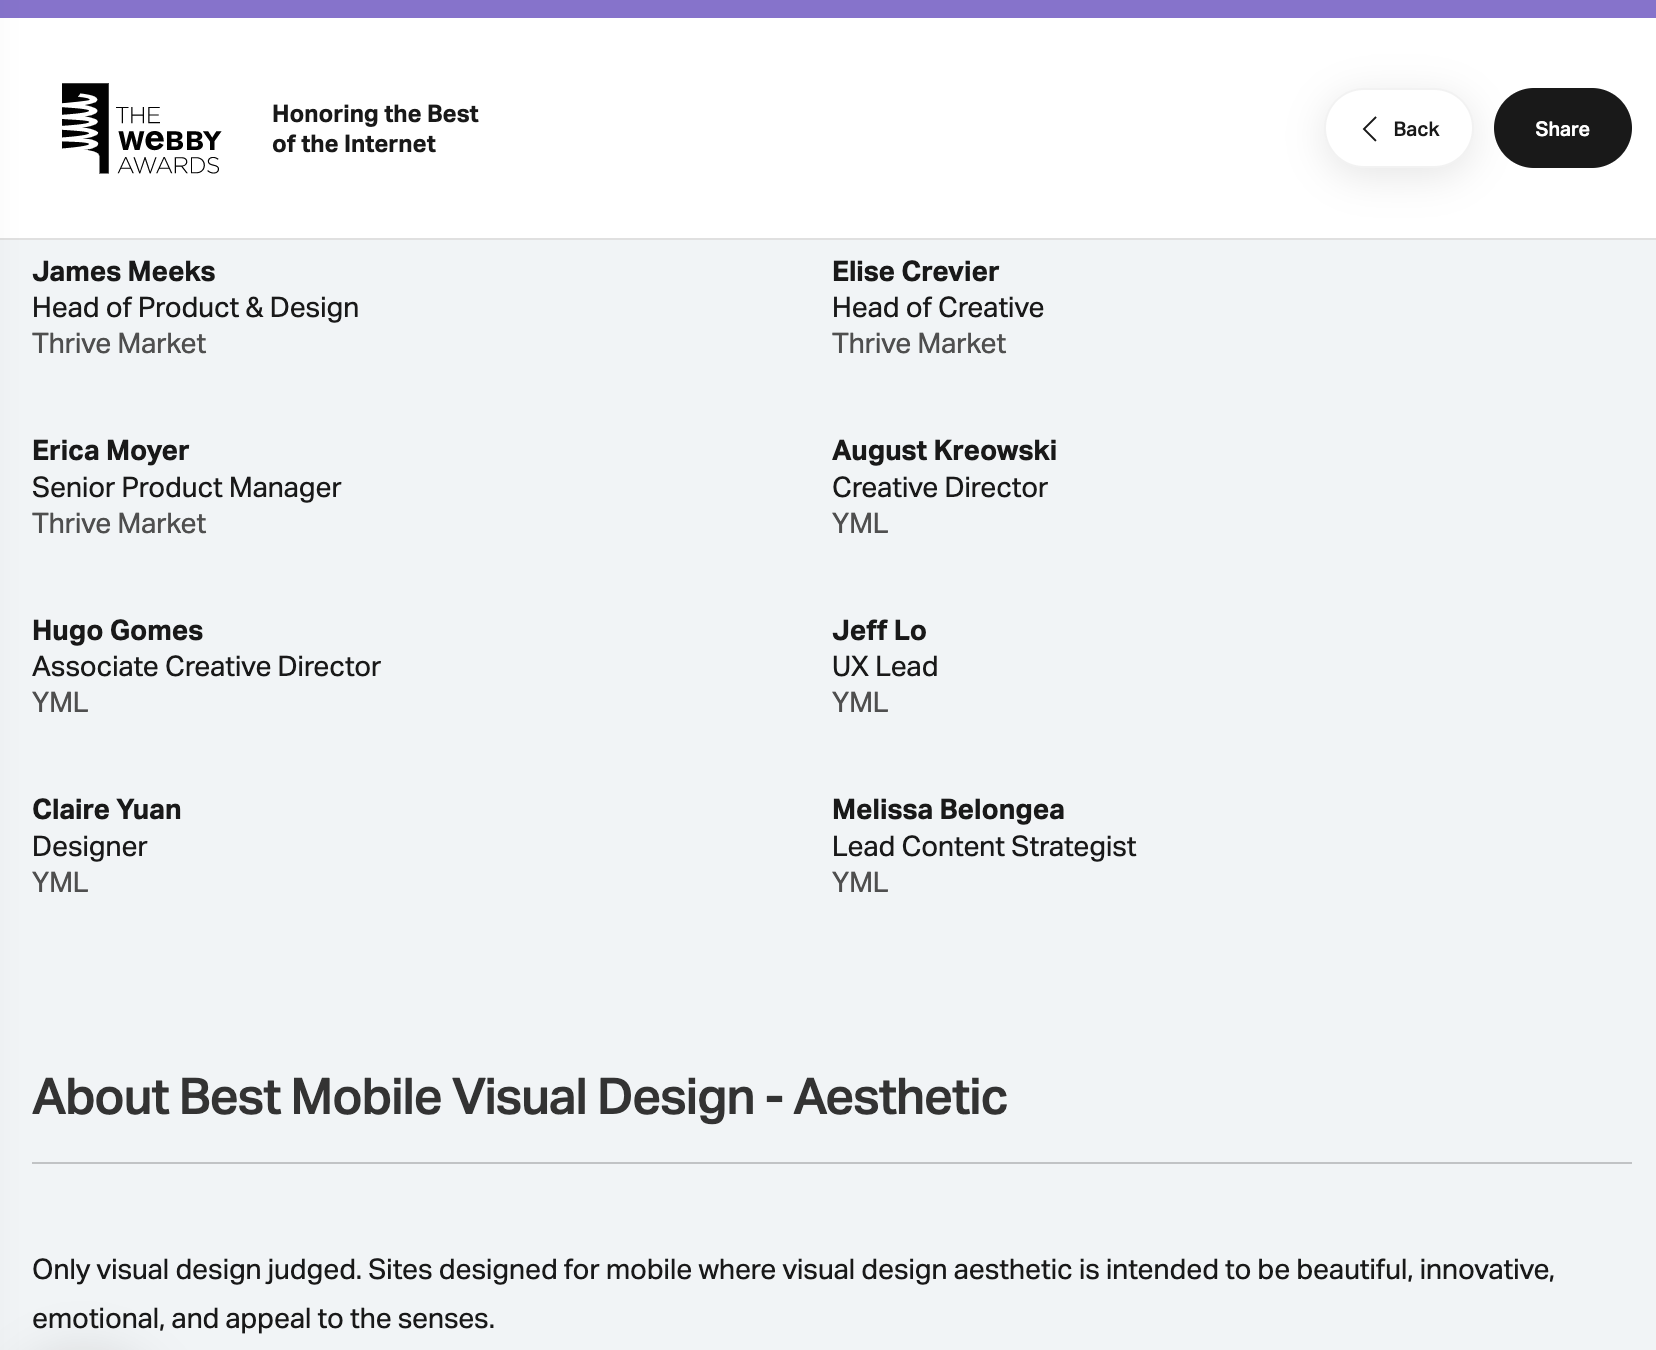Click the Webby Awards logo
This screenshot has width=1656, height=1350.
(141, 128)
